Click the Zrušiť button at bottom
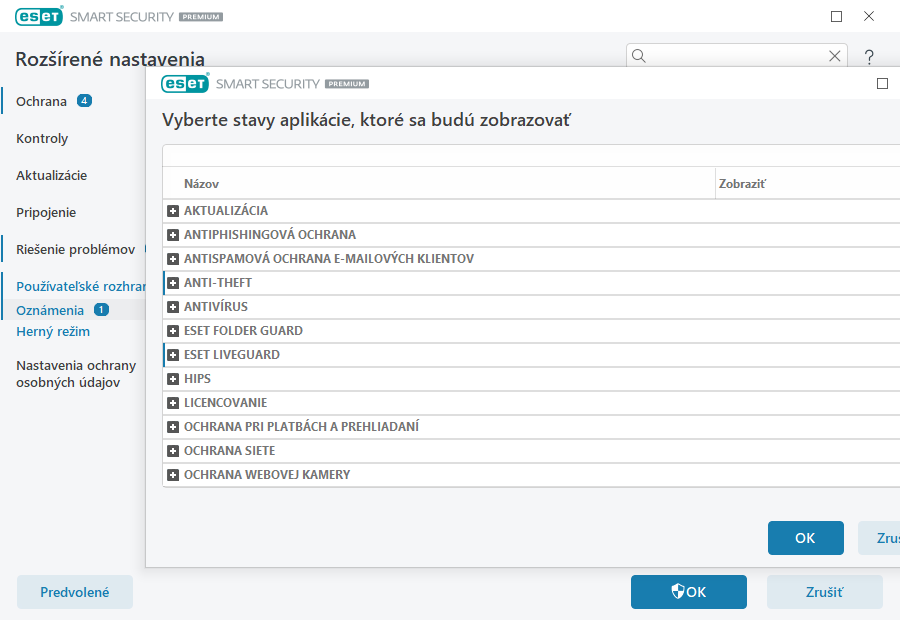The height and width of the screenshot is (620, 900). coord(824,592)
